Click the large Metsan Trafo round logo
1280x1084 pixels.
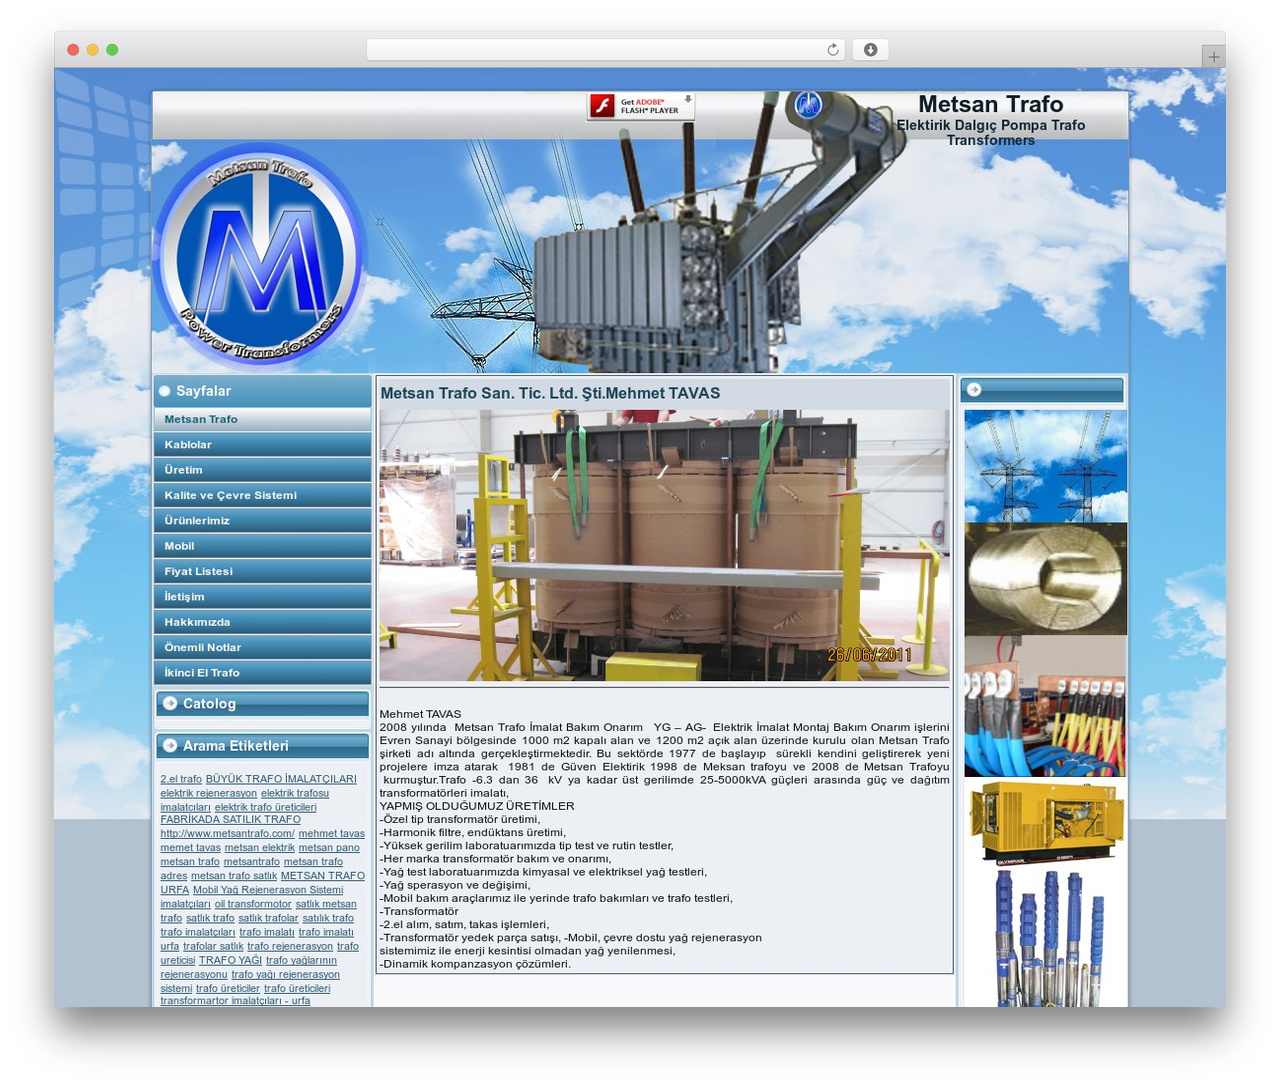point(260,258)
